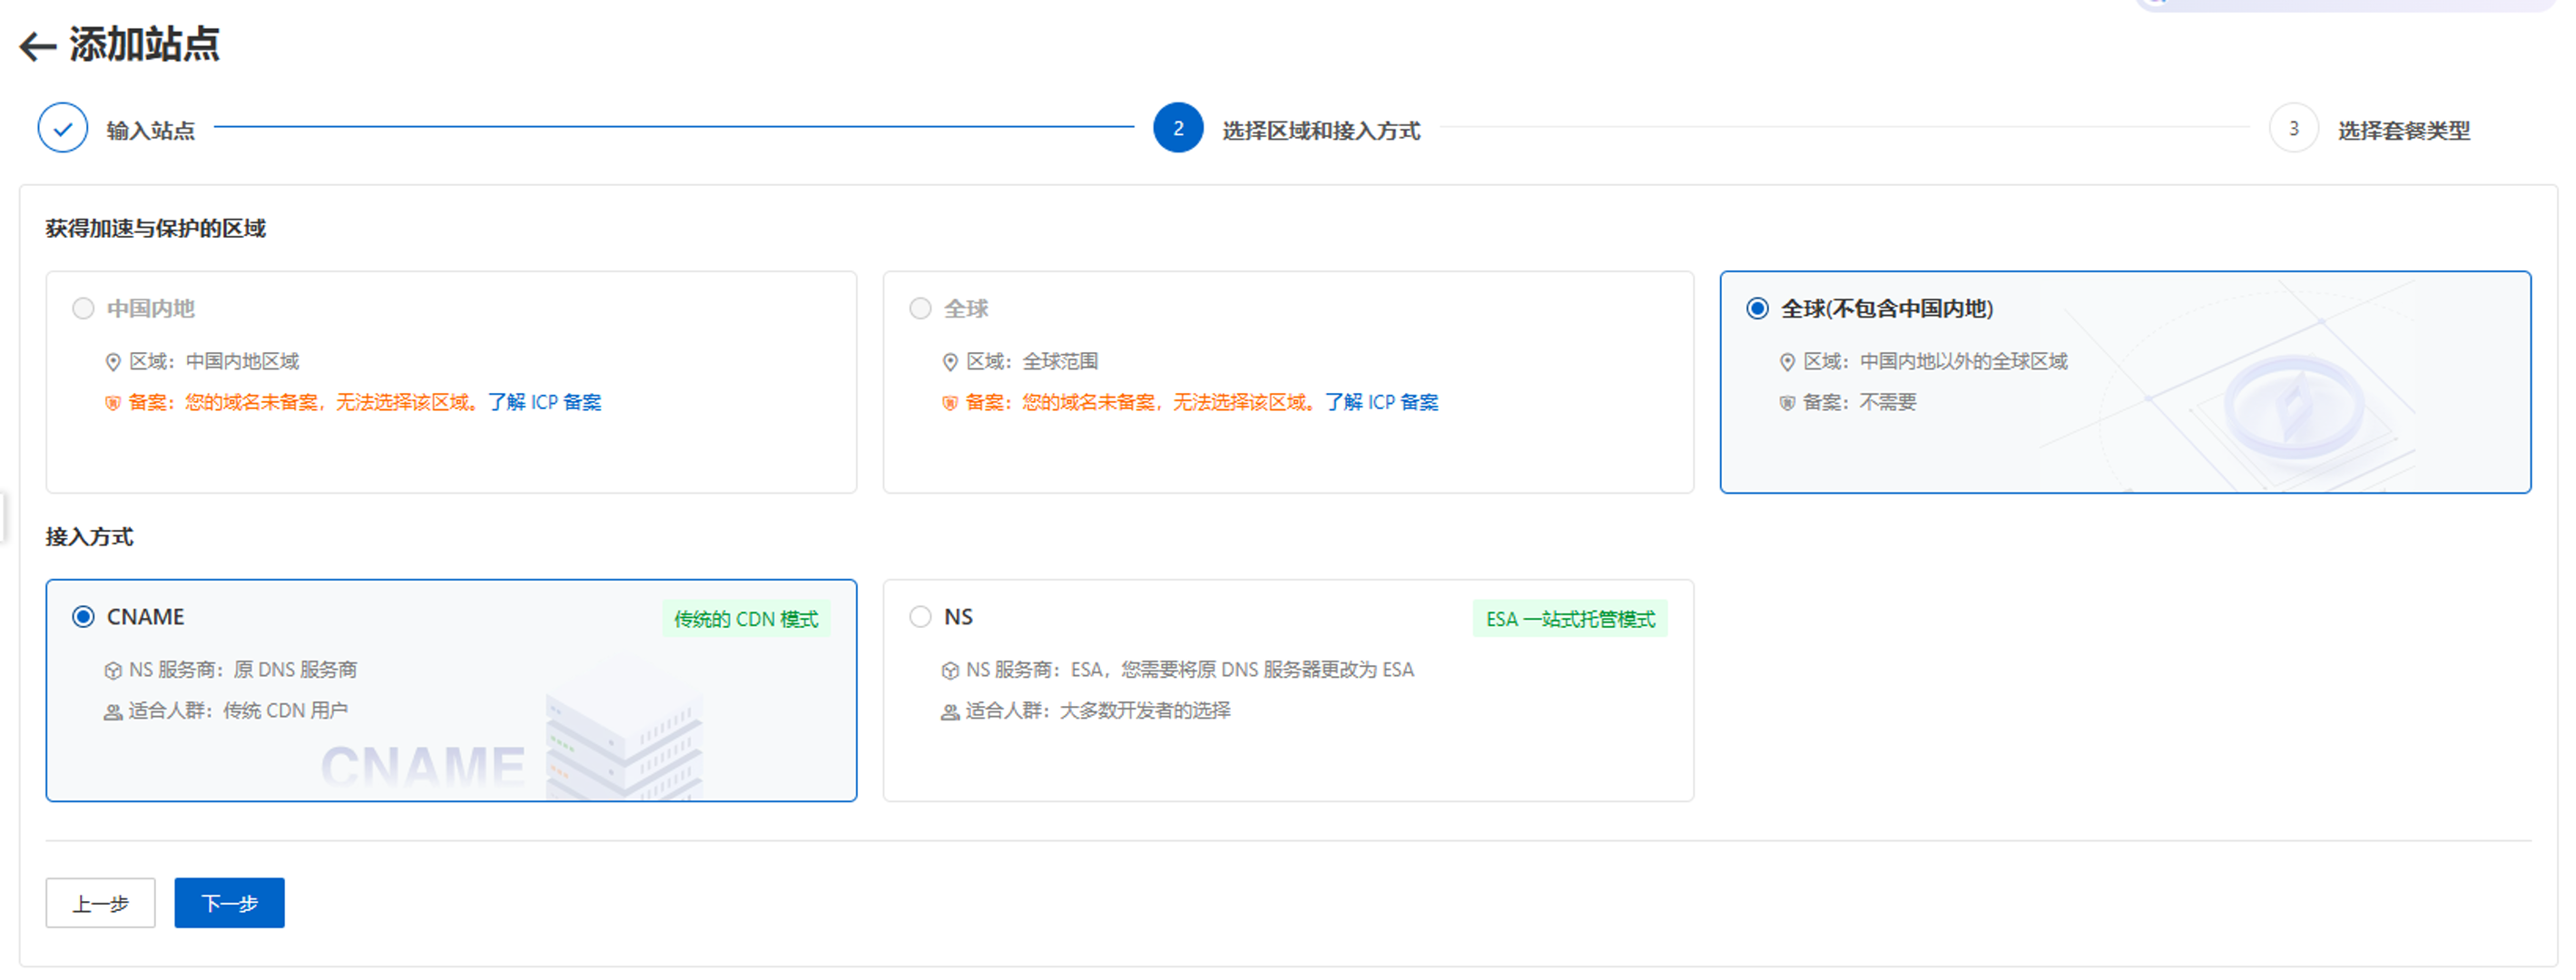Click the 上一步 button

pos(100,903)
